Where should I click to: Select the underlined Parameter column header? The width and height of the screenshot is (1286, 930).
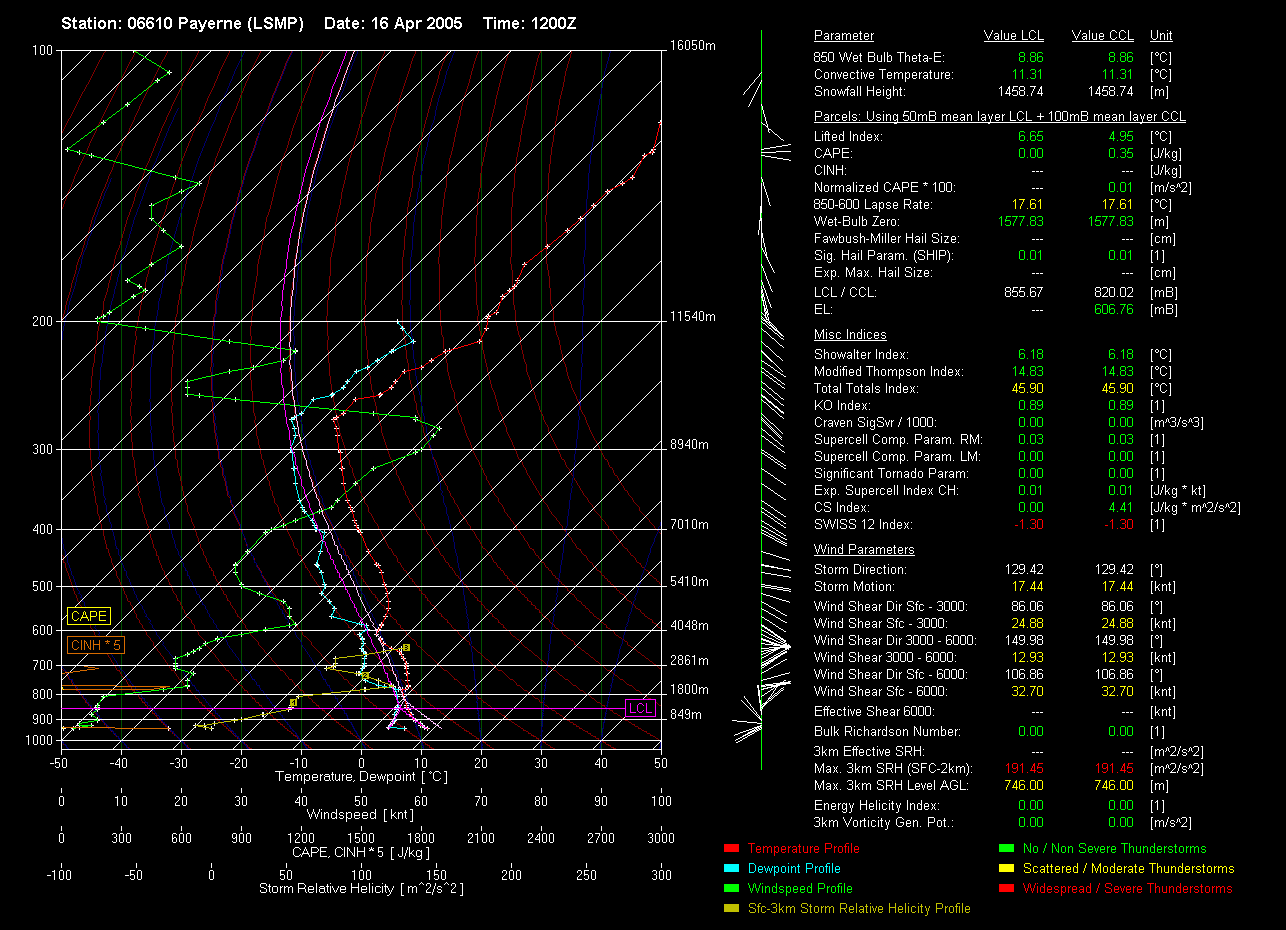click(x=843, y=36)
